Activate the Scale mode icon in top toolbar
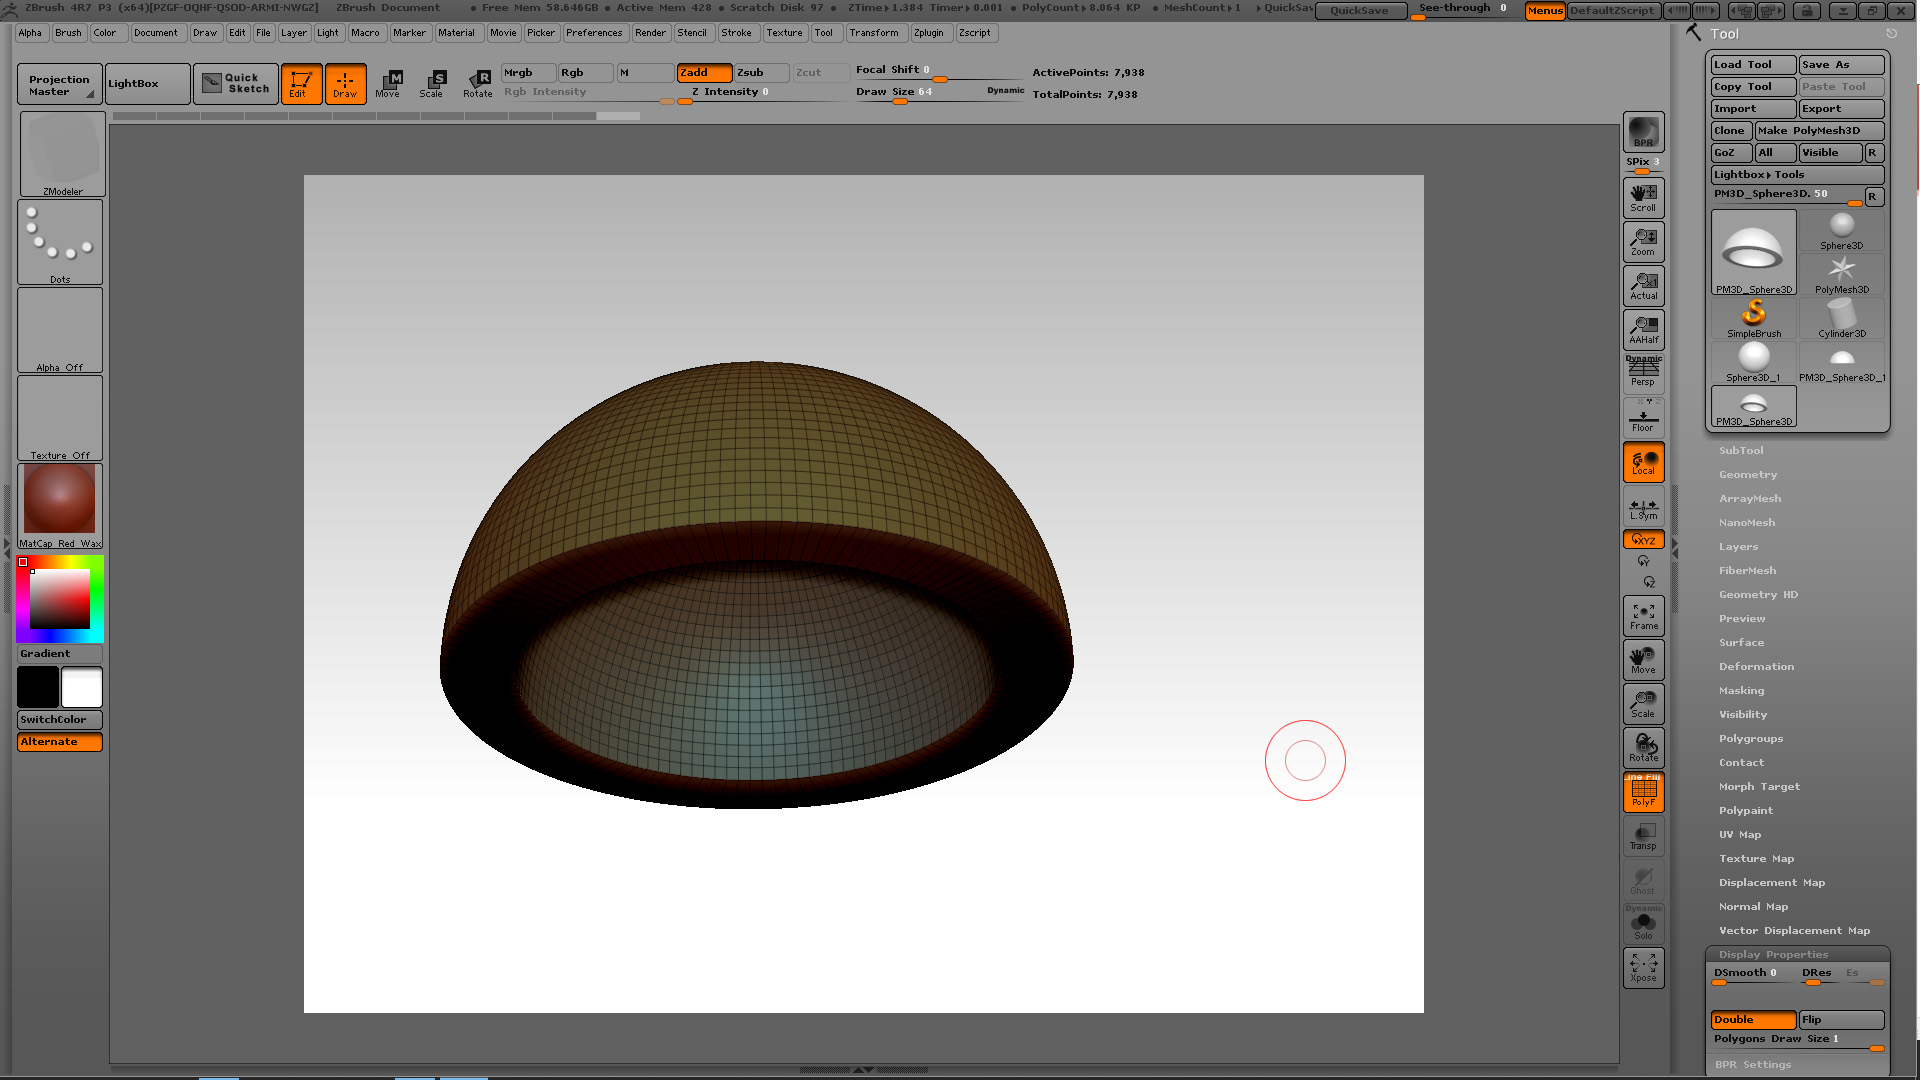Viewport: 1920px width, 1080px height. coord(432,83)
